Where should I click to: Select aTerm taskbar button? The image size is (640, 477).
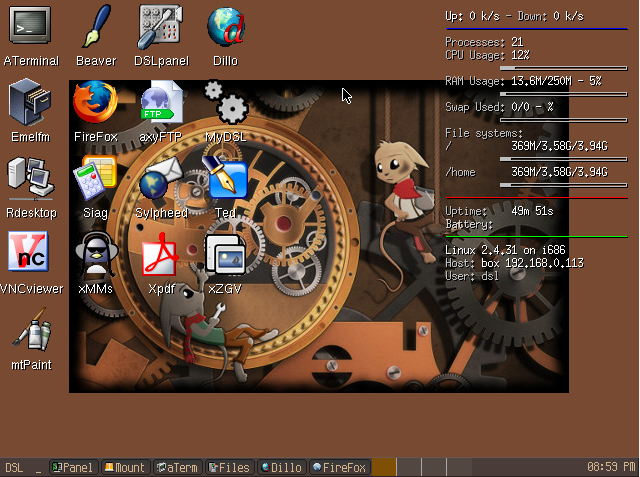(178, 468)
